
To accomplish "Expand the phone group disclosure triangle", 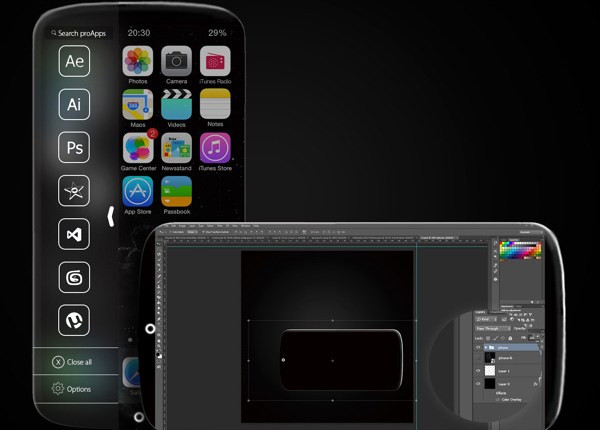I will click(486, 347).
